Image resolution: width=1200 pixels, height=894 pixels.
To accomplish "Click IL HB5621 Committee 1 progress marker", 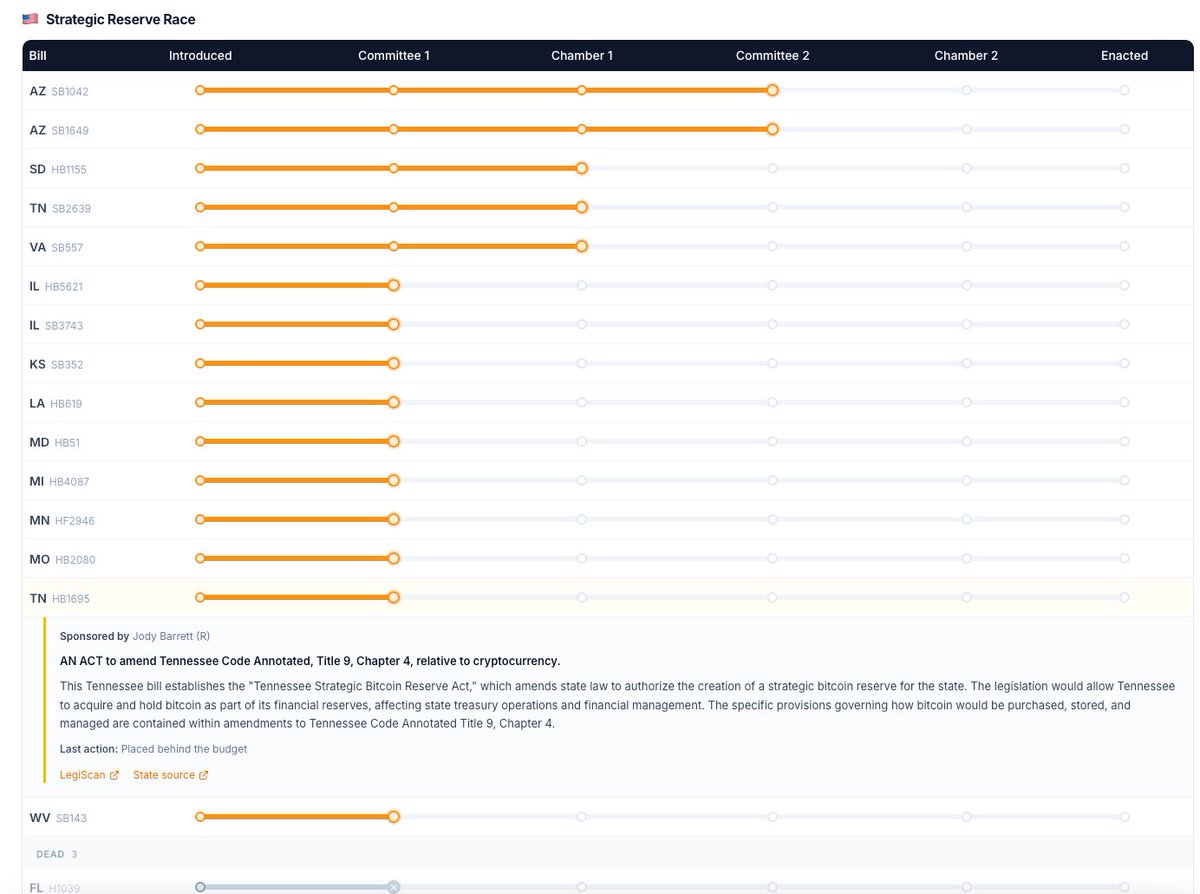I will 394,285.
